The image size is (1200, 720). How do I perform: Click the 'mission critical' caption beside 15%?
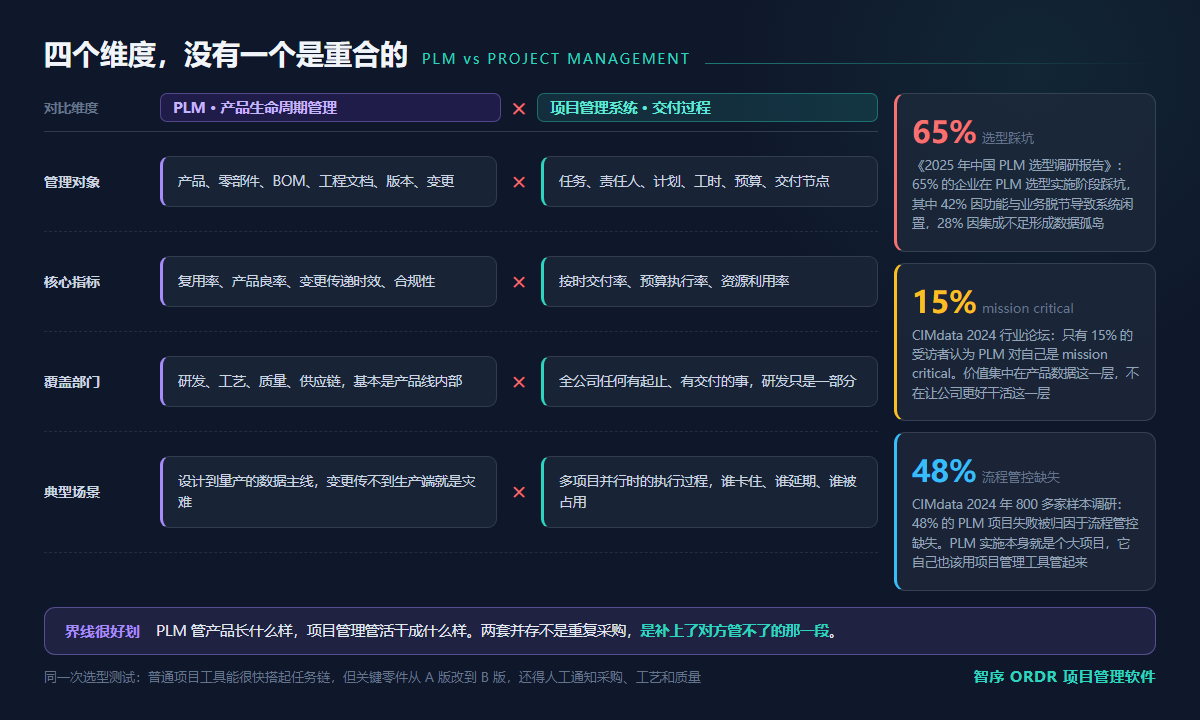click(1028, 308)
